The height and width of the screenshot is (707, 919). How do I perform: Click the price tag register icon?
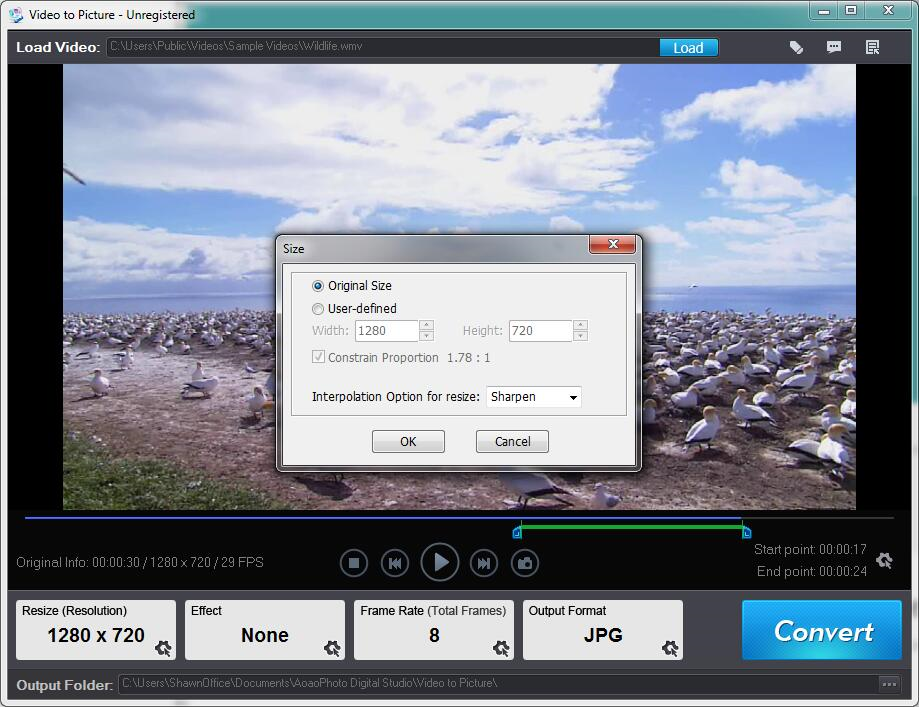[x=796, y=47]
